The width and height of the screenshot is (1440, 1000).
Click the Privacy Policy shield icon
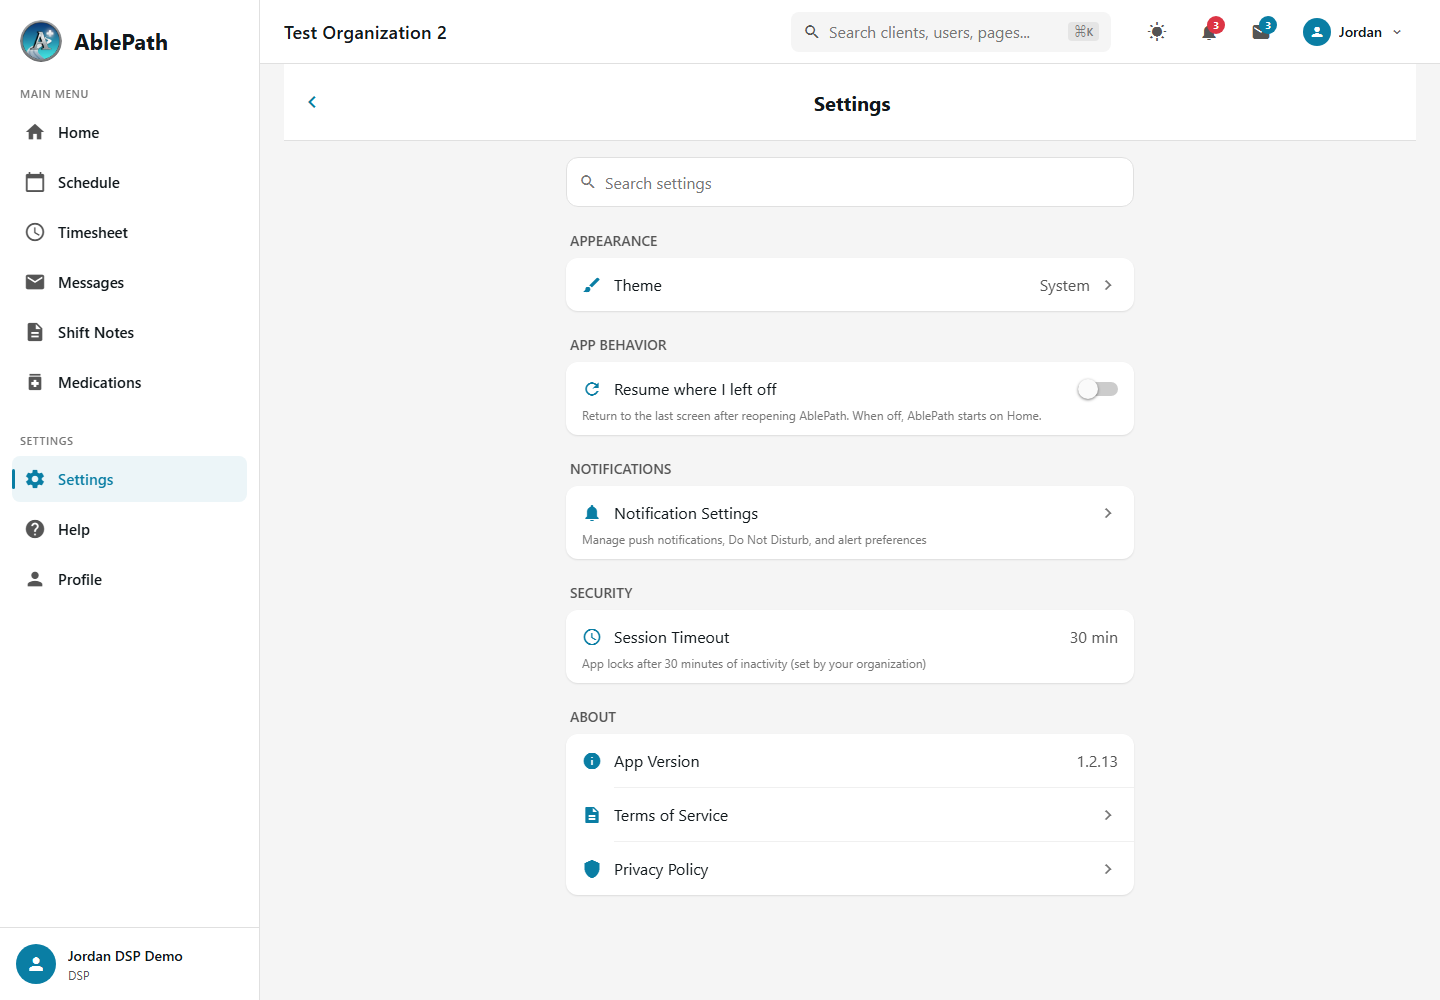tap(592, 869)
